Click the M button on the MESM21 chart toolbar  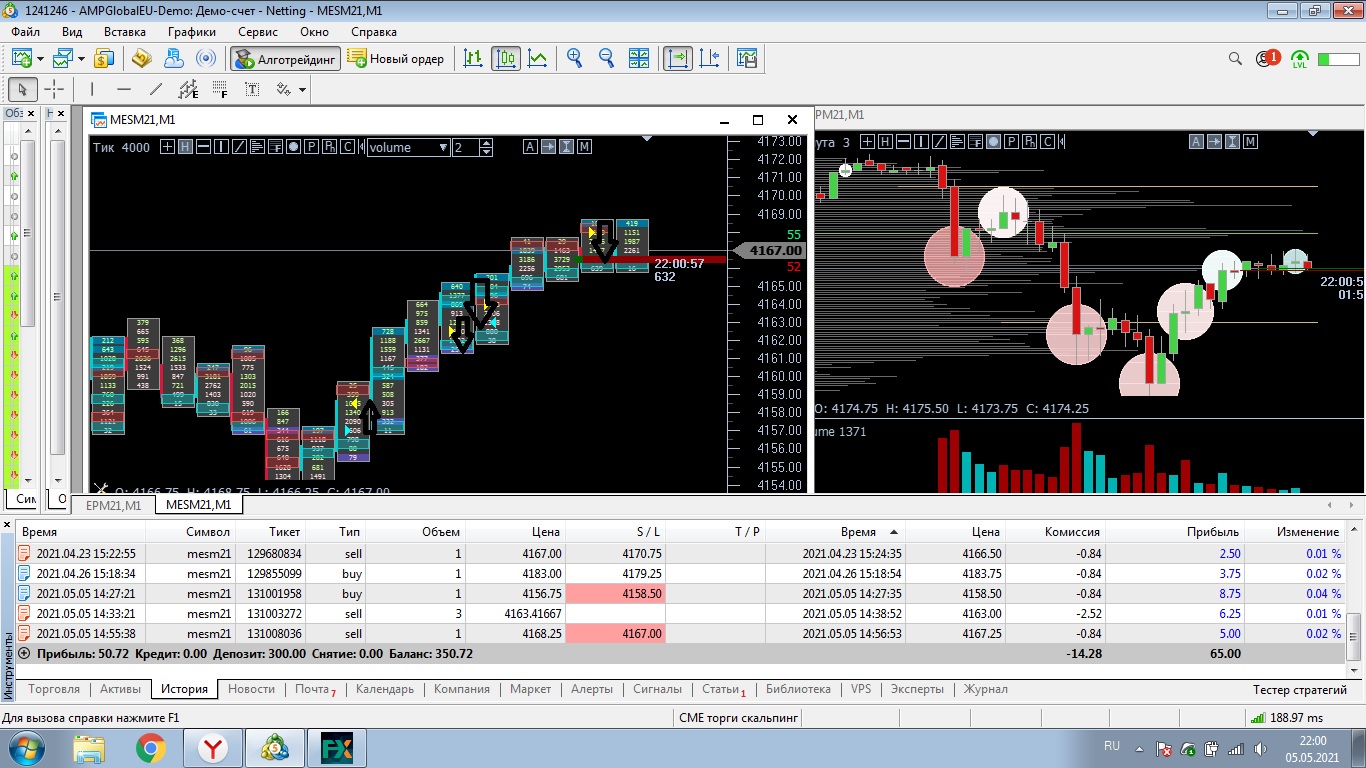(584, 147)
